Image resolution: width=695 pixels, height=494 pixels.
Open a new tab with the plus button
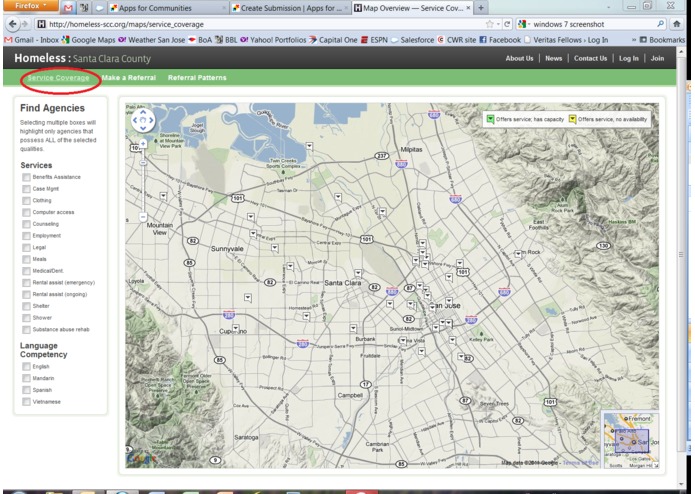coord(481,8)
